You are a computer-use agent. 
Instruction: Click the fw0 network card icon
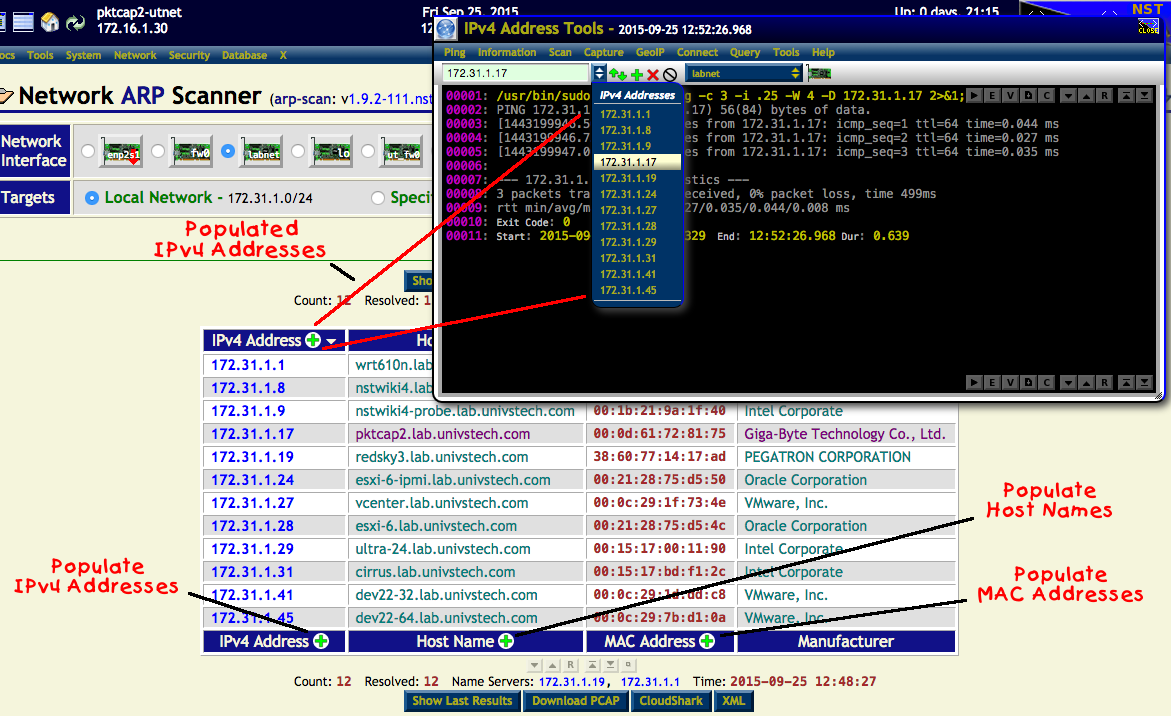point(192,152)
